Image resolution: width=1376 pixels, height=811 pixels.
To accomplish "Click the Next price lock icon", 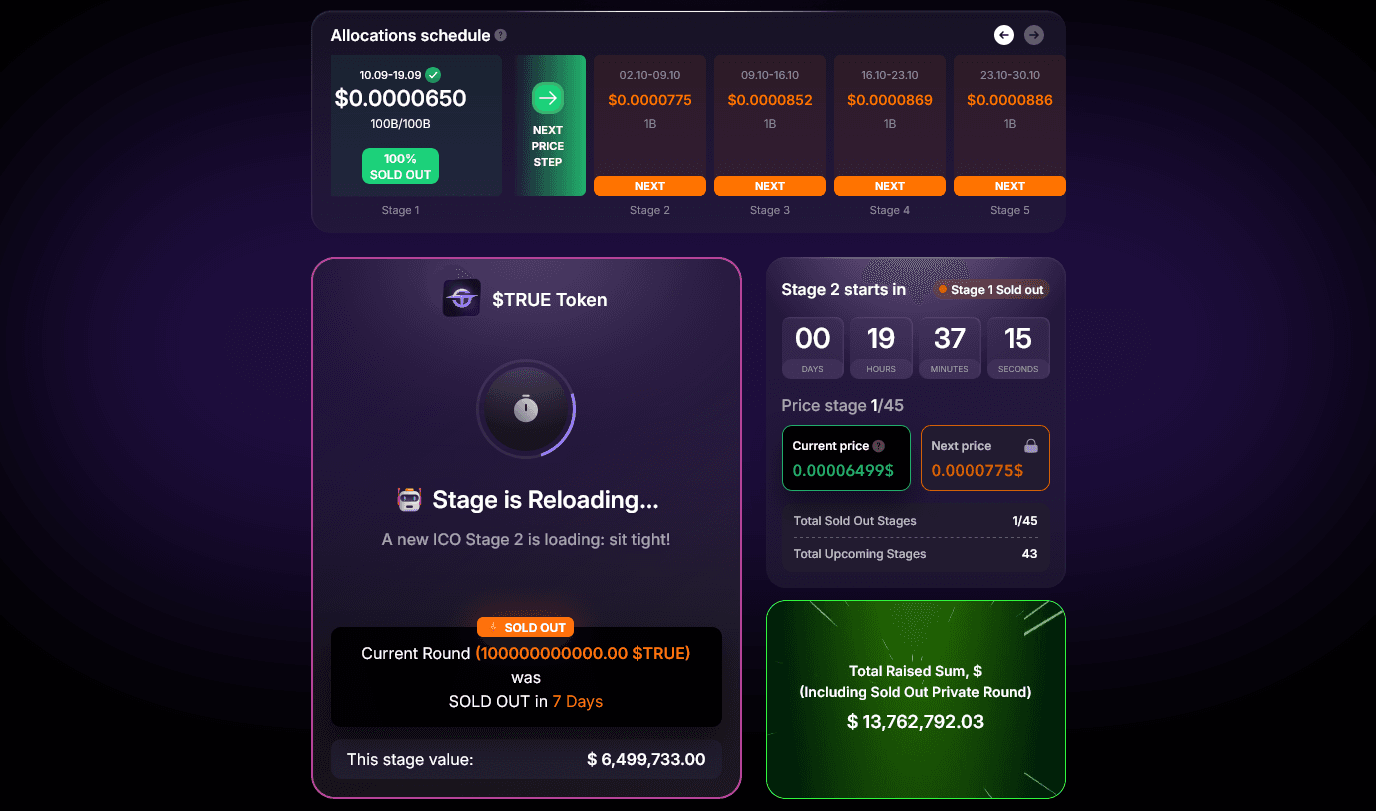I will point(1031,446).
